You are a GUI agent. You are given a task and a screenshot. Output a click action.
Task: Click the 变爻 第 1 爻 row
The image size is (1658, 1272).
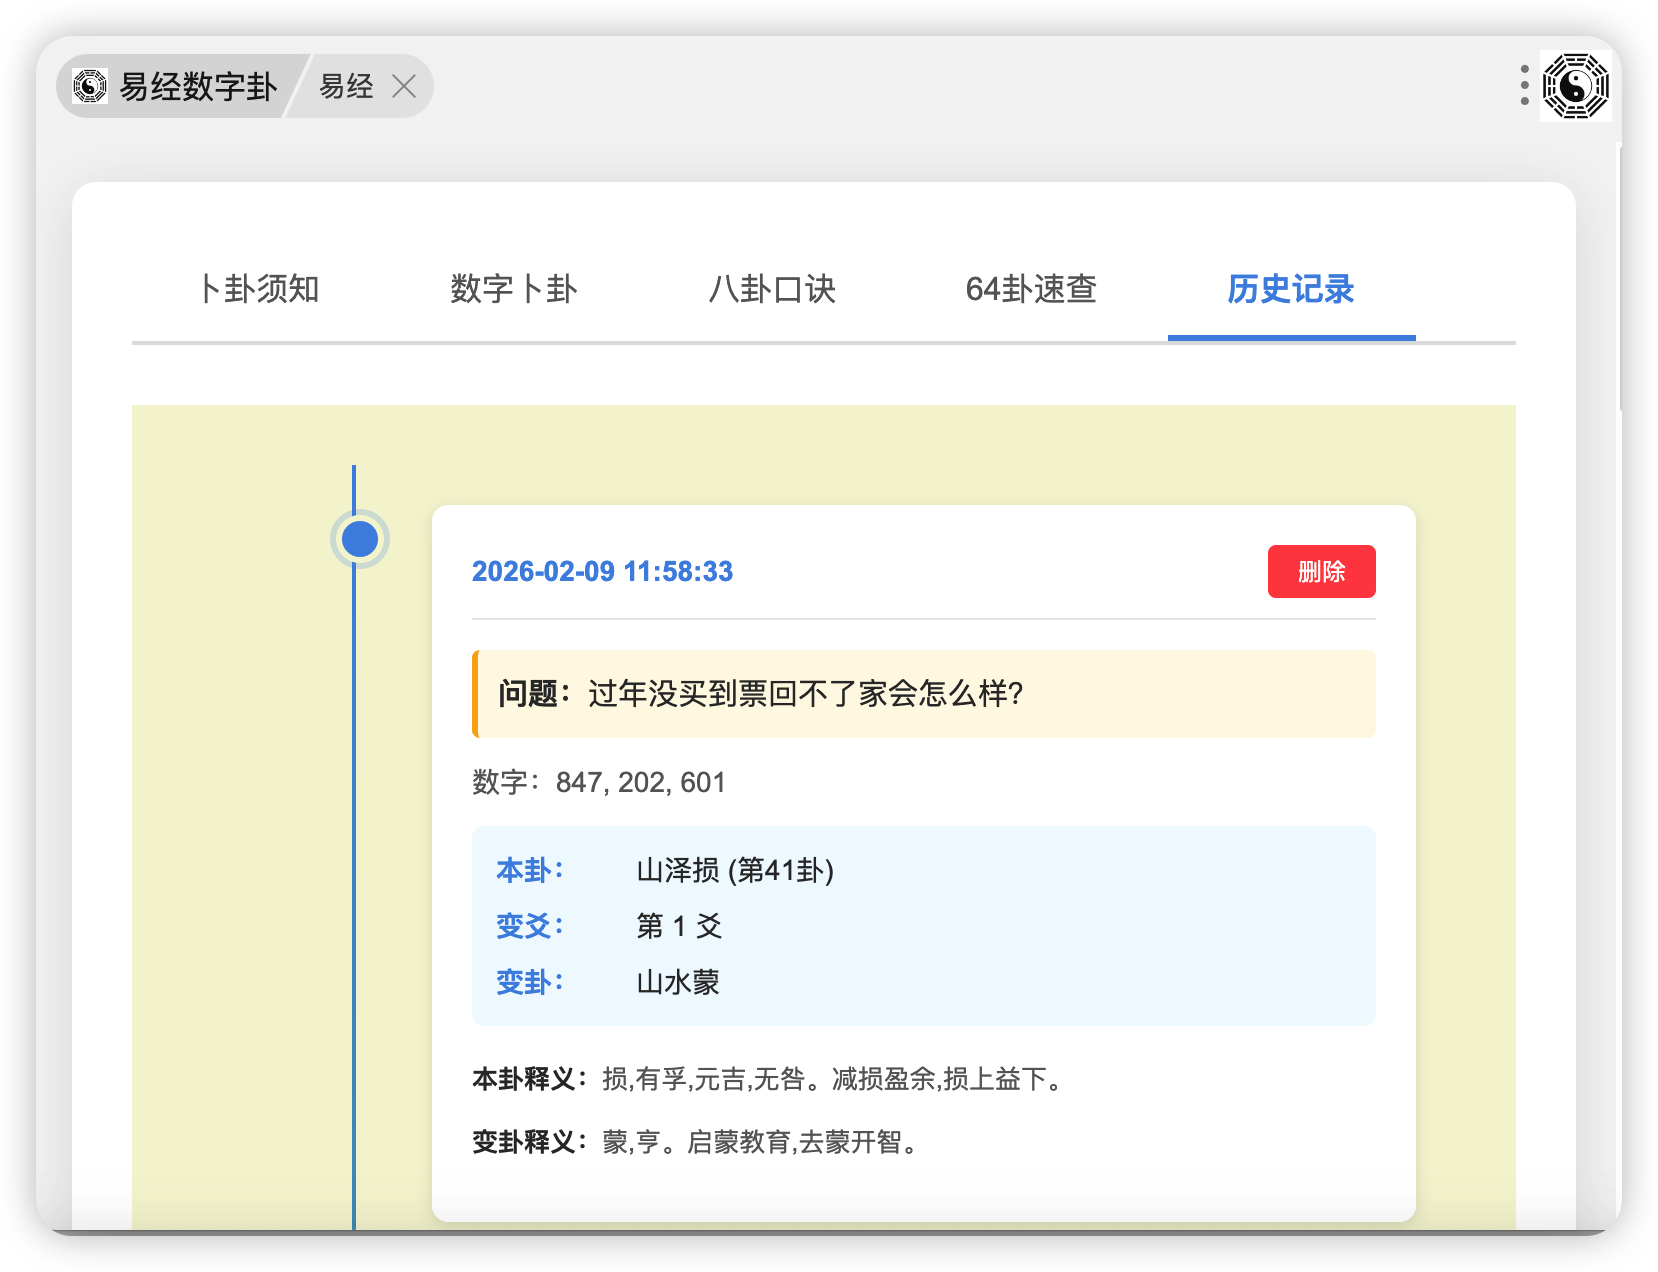[679, 926]
